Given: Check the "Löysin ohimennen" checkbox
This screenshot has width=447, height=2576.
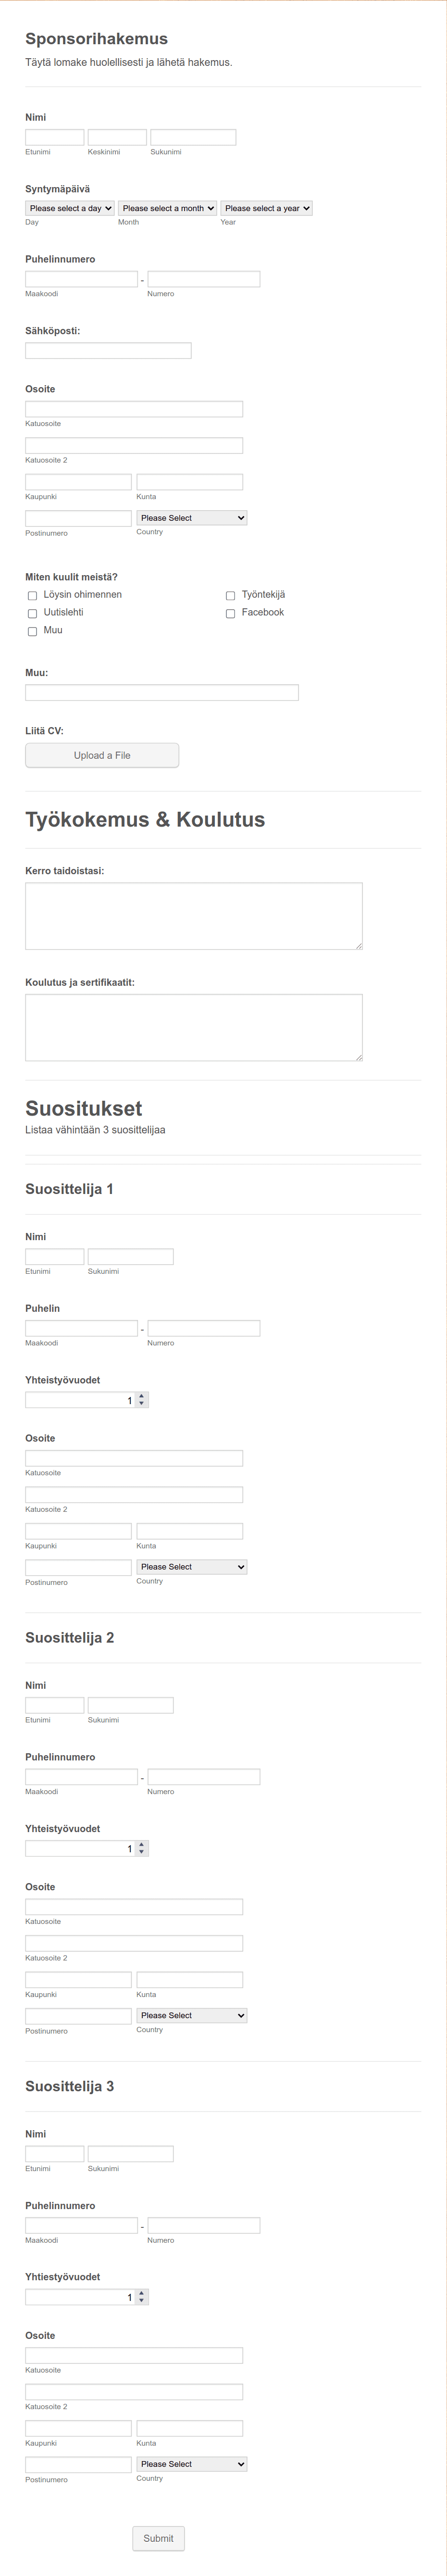Looking at the screenshot, I should click(32, 595).
